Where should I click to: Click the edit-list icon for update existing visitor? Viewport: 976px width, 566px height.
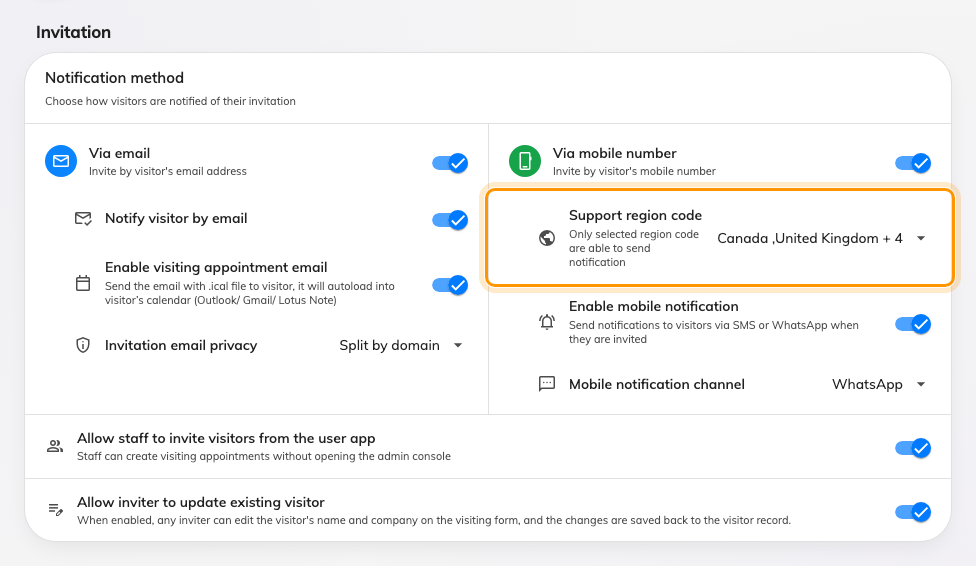(x=55, y=509)
